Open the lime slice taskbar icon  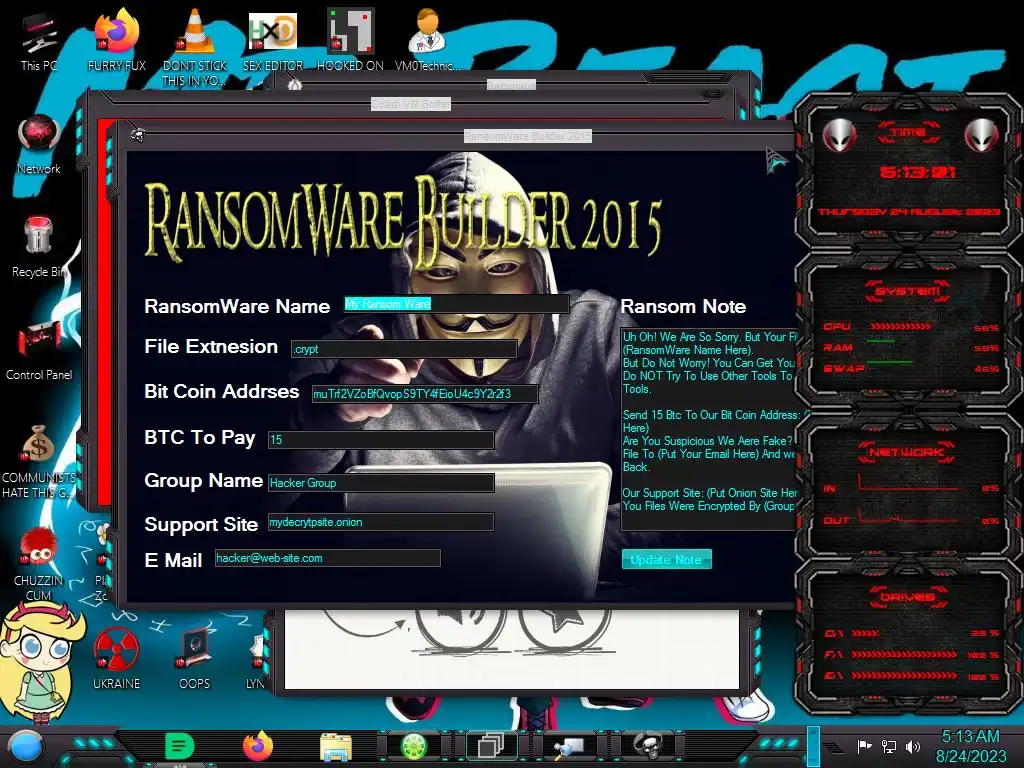click(413, 746)
